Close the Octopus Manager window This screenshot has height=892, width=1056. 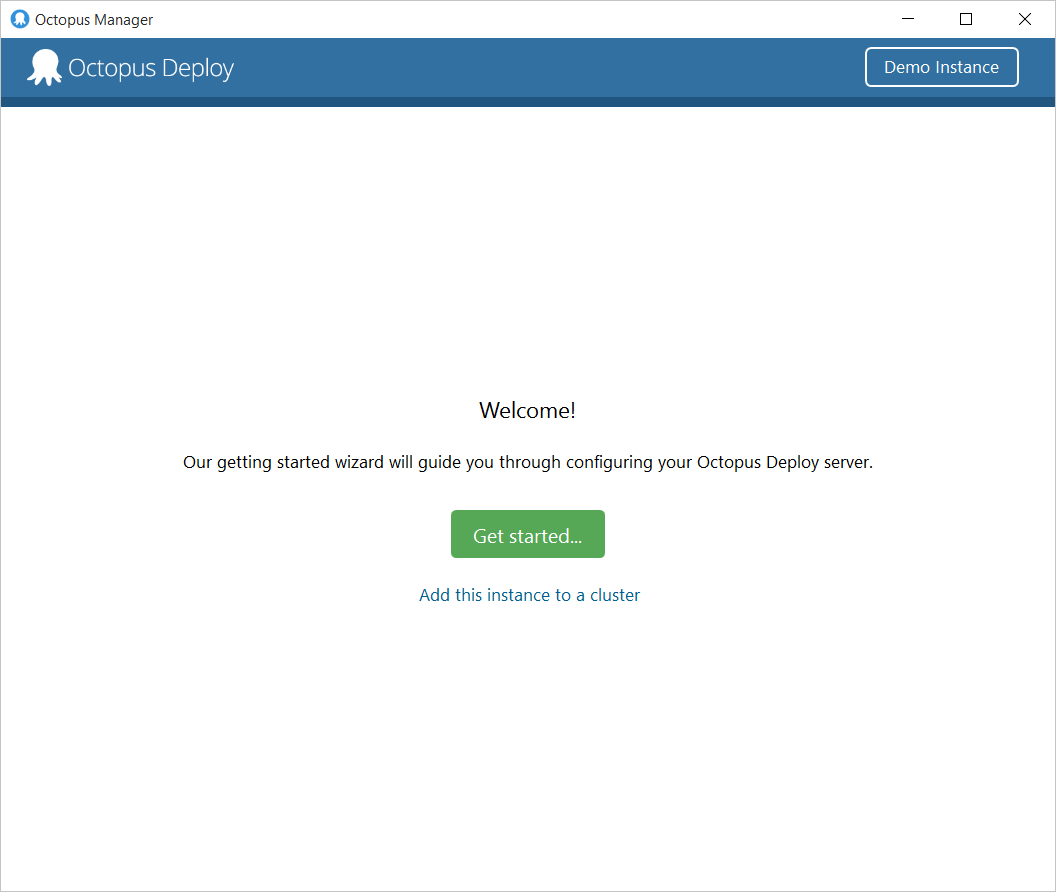1024,19
